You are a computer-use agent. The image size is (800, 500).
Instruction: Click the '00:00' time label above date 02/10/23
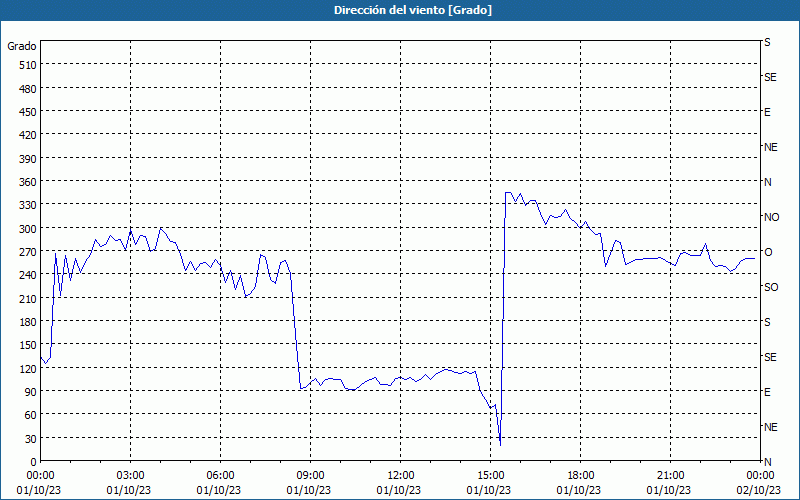coord(760,476)
